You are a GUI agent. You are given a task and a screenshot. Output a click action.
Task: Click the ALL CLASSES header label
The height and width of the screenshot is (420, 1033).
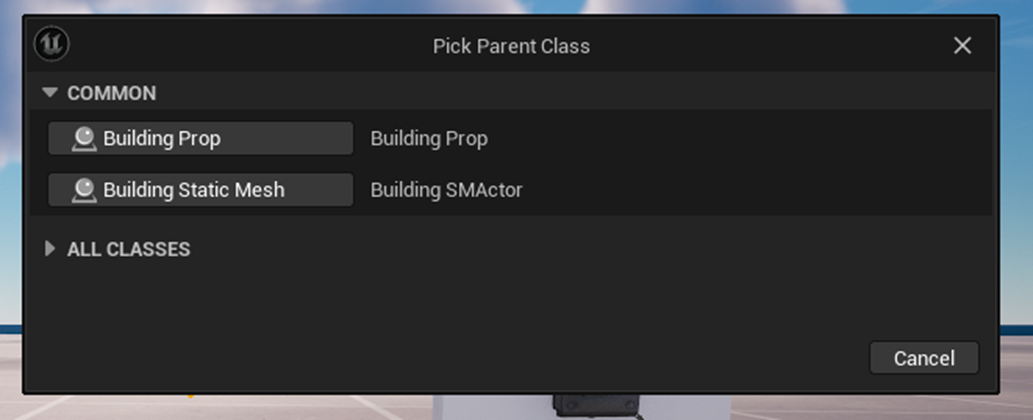tap(128, 249)
